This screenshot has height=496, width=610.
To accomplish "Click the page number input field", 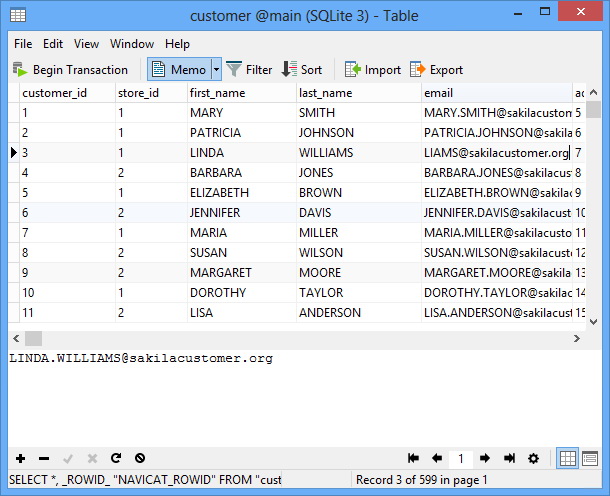I will coord(461,458).
